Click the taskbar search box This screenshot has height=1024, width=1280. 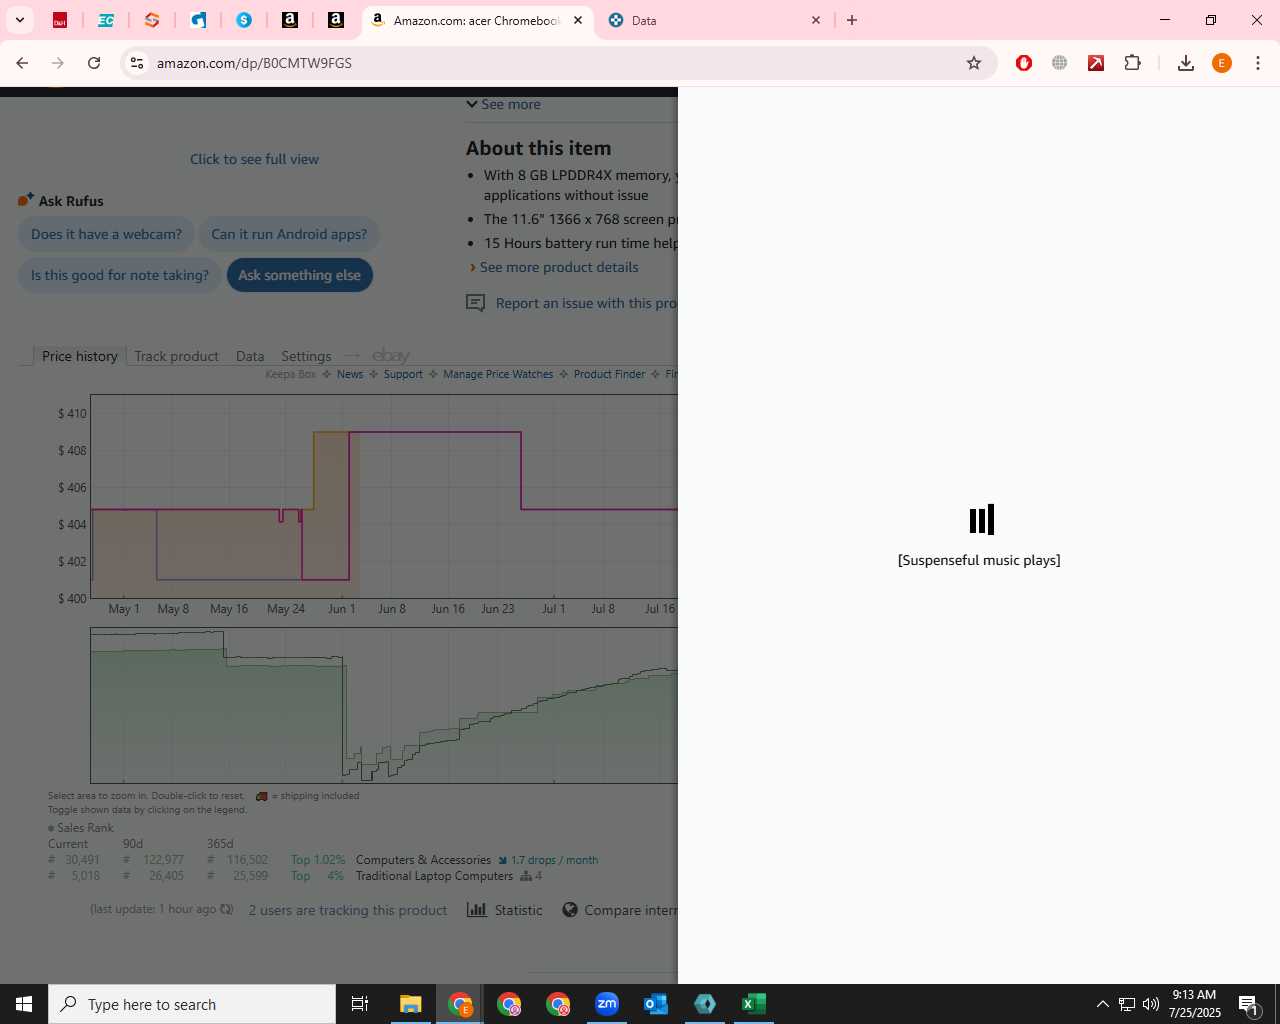[x=192, y=1004]
